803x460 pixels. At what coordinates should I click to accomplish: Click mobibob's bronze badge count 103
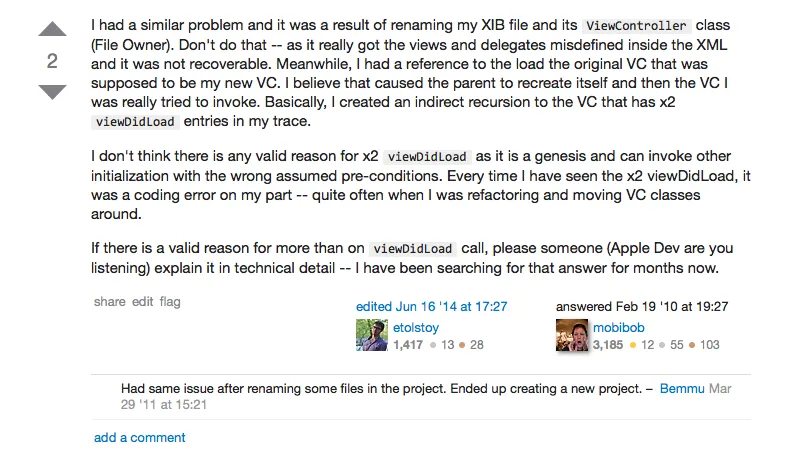tap(708, 345)
